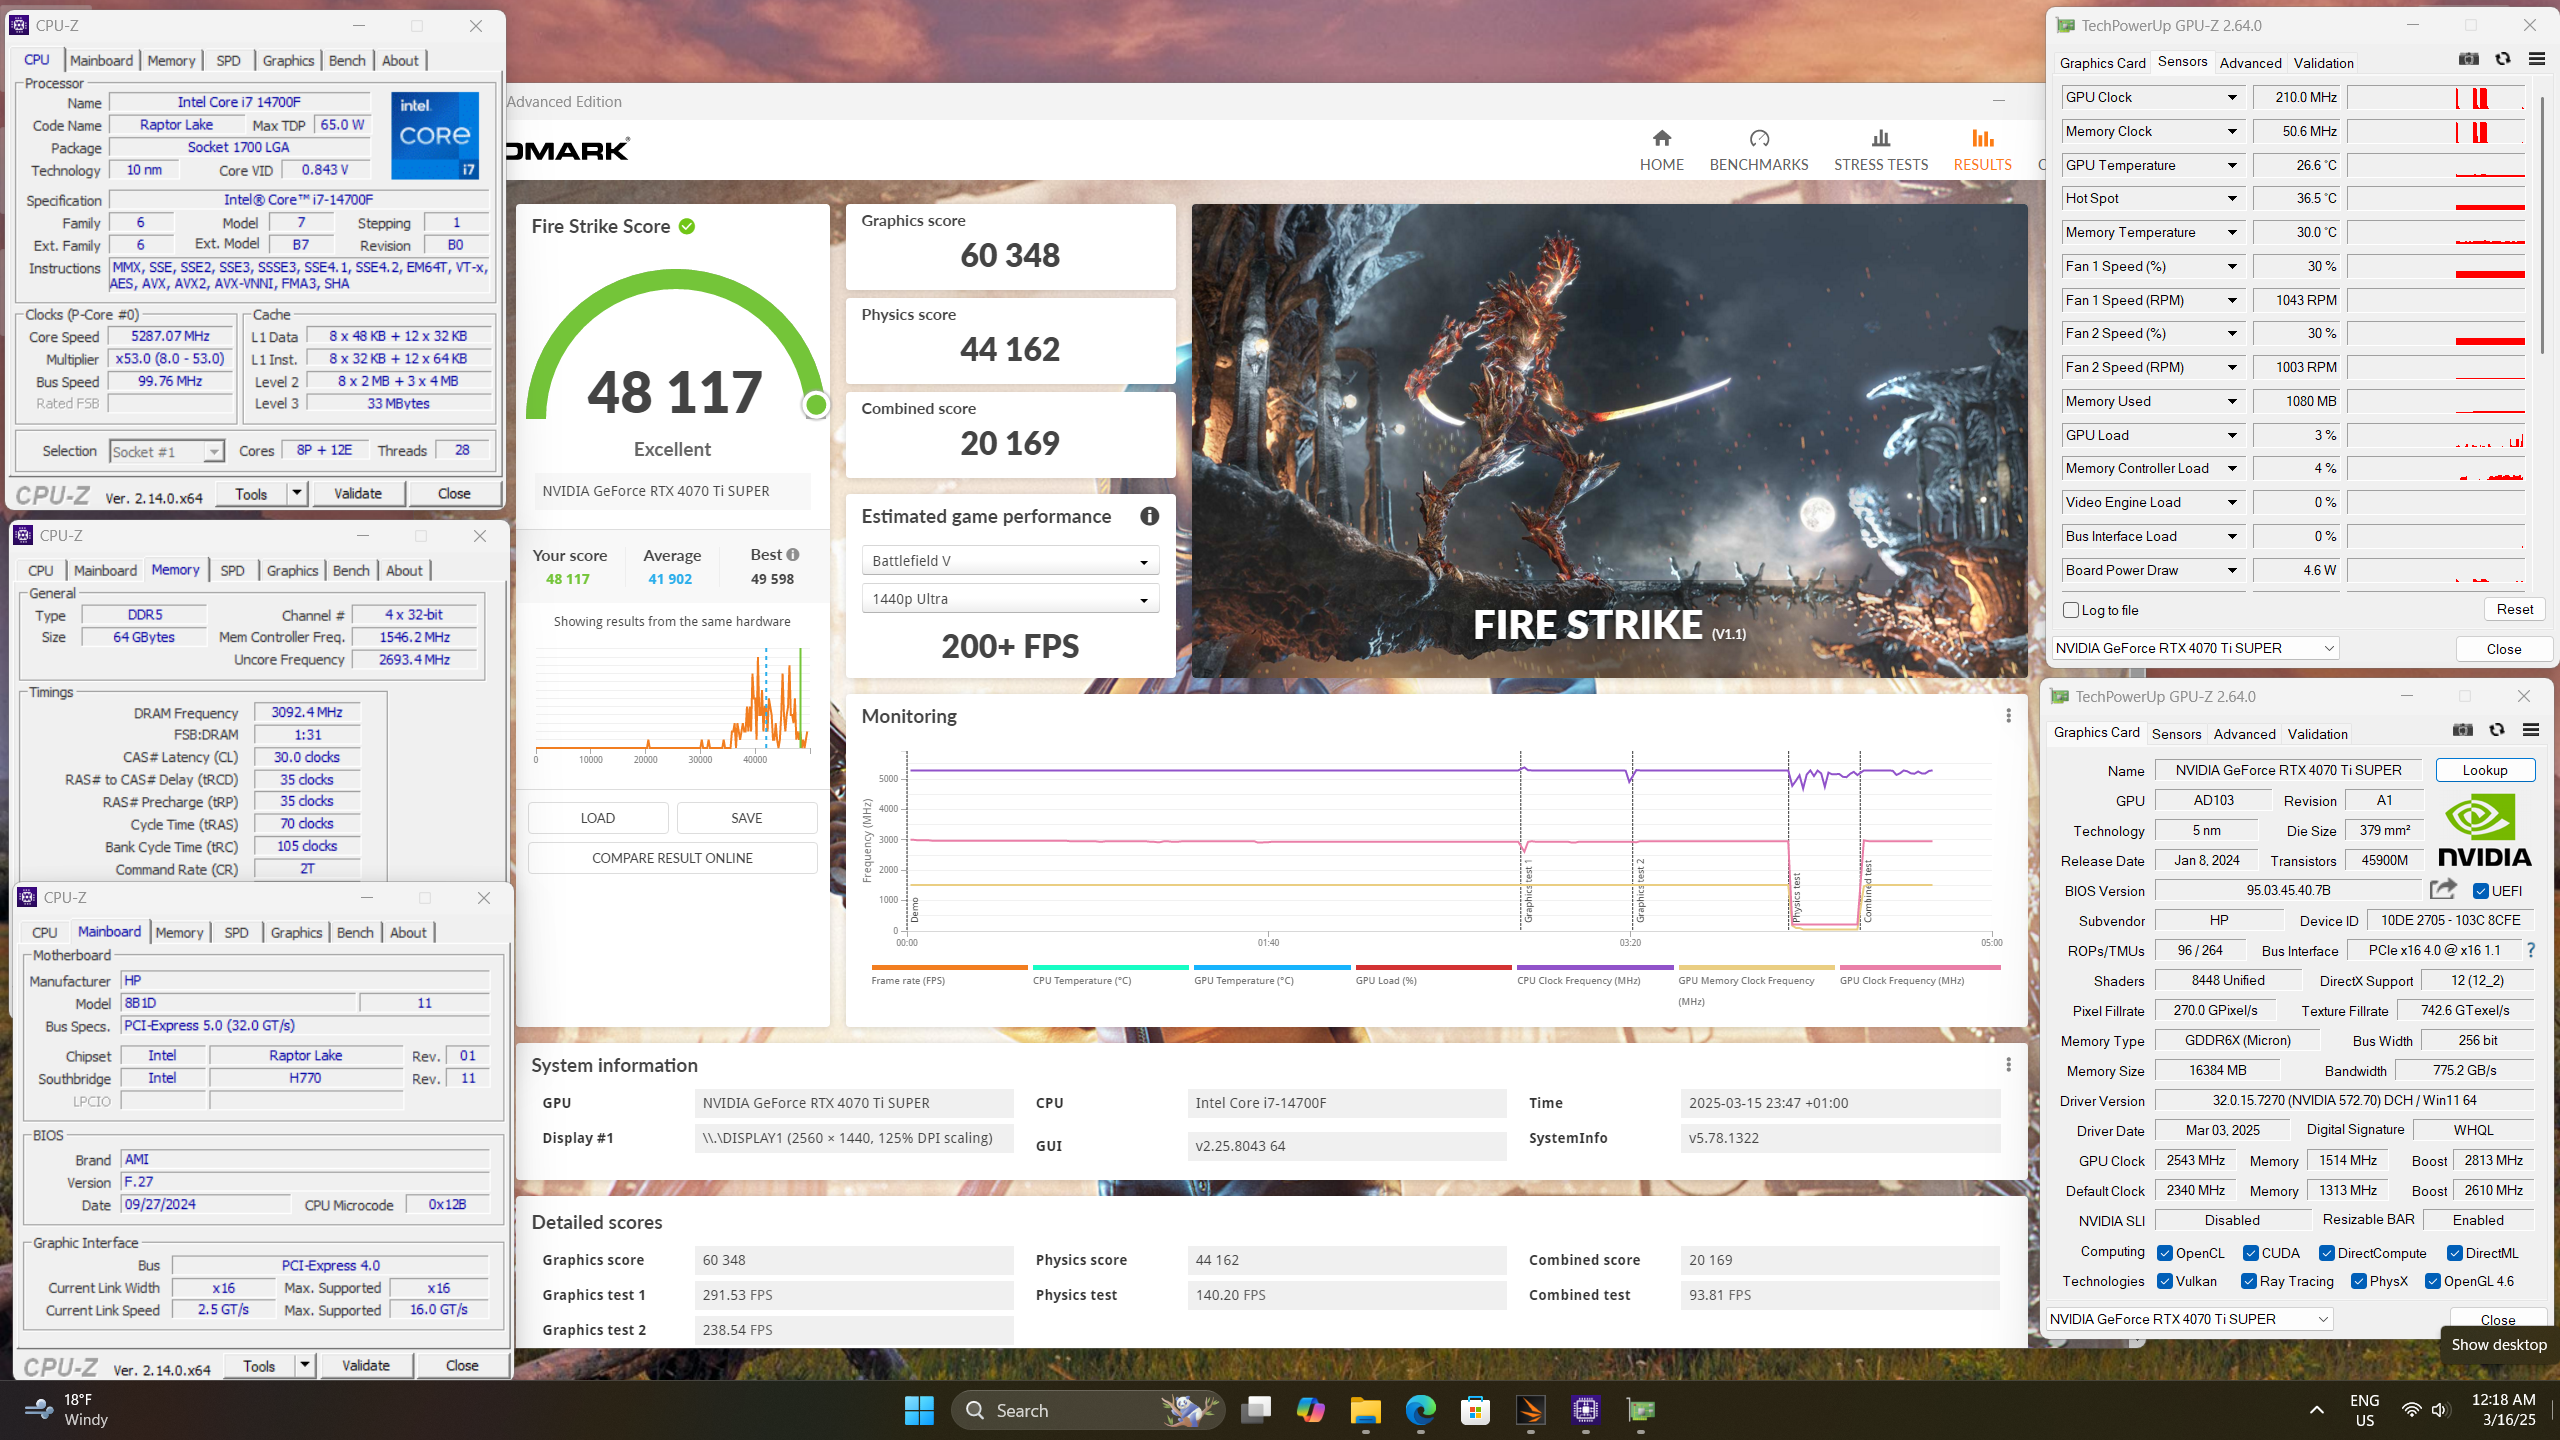Viewport: 2560px width, 1440px height.
Task: Click refresh icon in GPU-Z Graphics Card window
Action: [x=2496, y=730]
